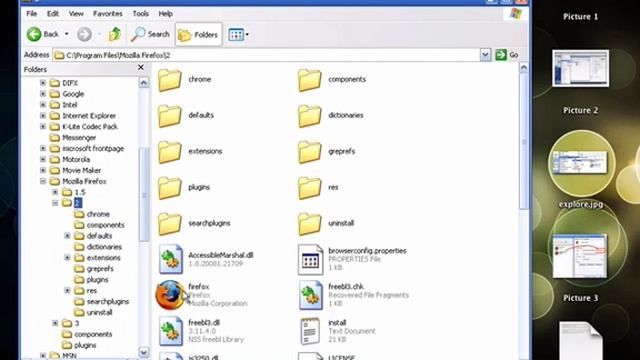Expand the Google tree node
640x360 pixels.
(x=43, y=94)
